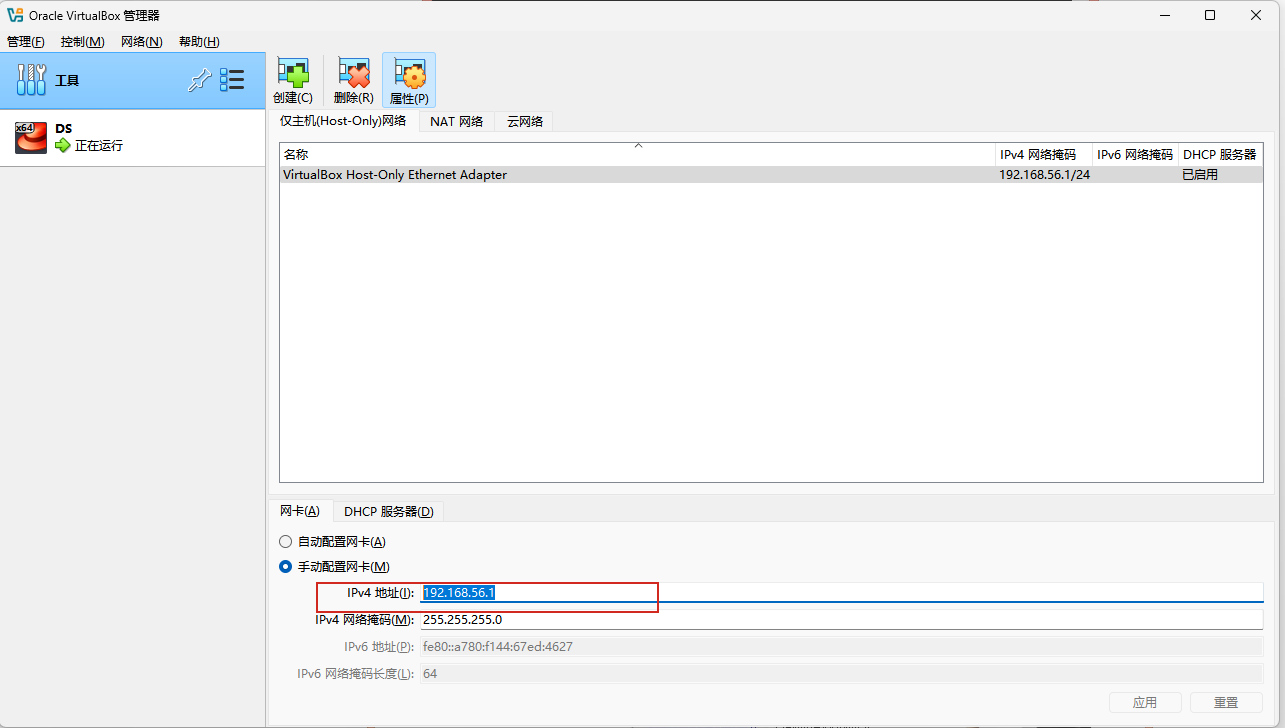Open the 帮助(H) Help menu
Image resolution: width=1285 pixels, height=728 pixels.
coord(199,41)
